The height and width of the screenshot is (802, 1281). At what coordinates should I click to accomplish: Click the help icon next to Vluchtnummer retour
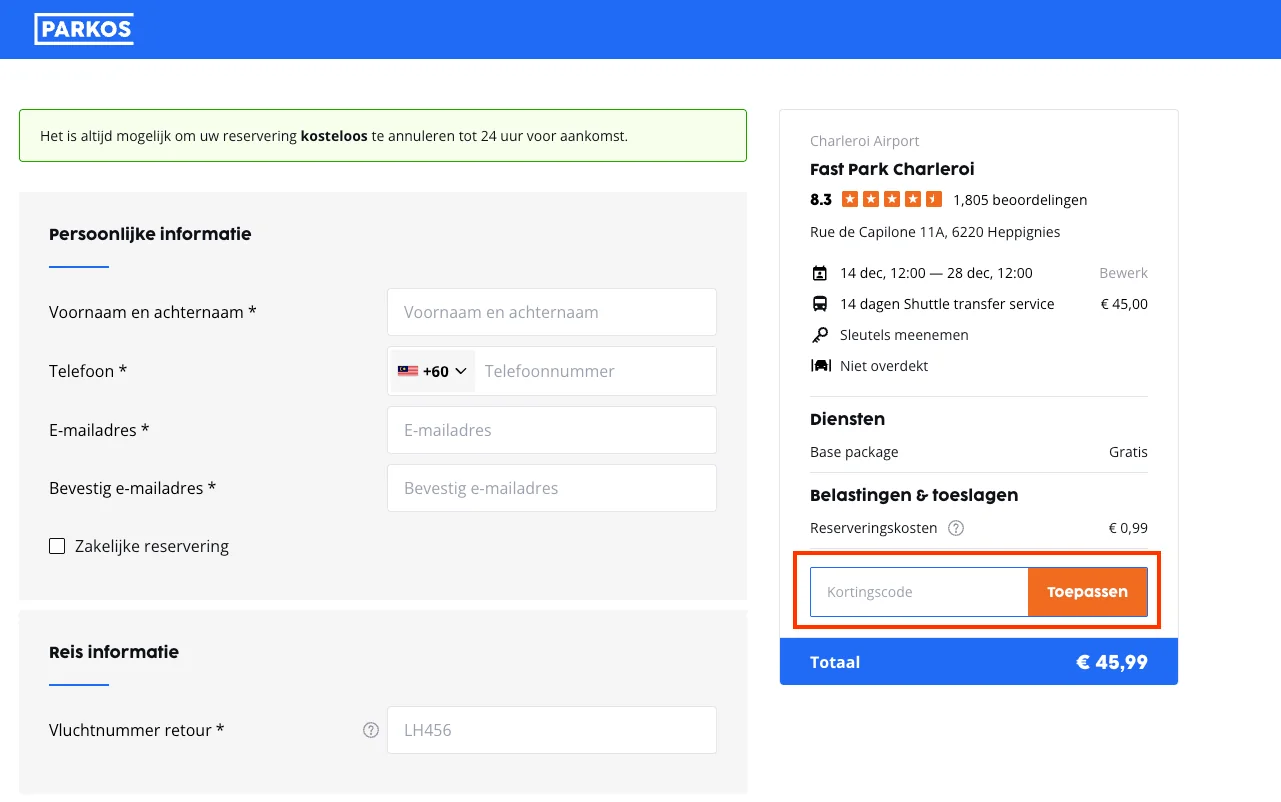(371, 730)
